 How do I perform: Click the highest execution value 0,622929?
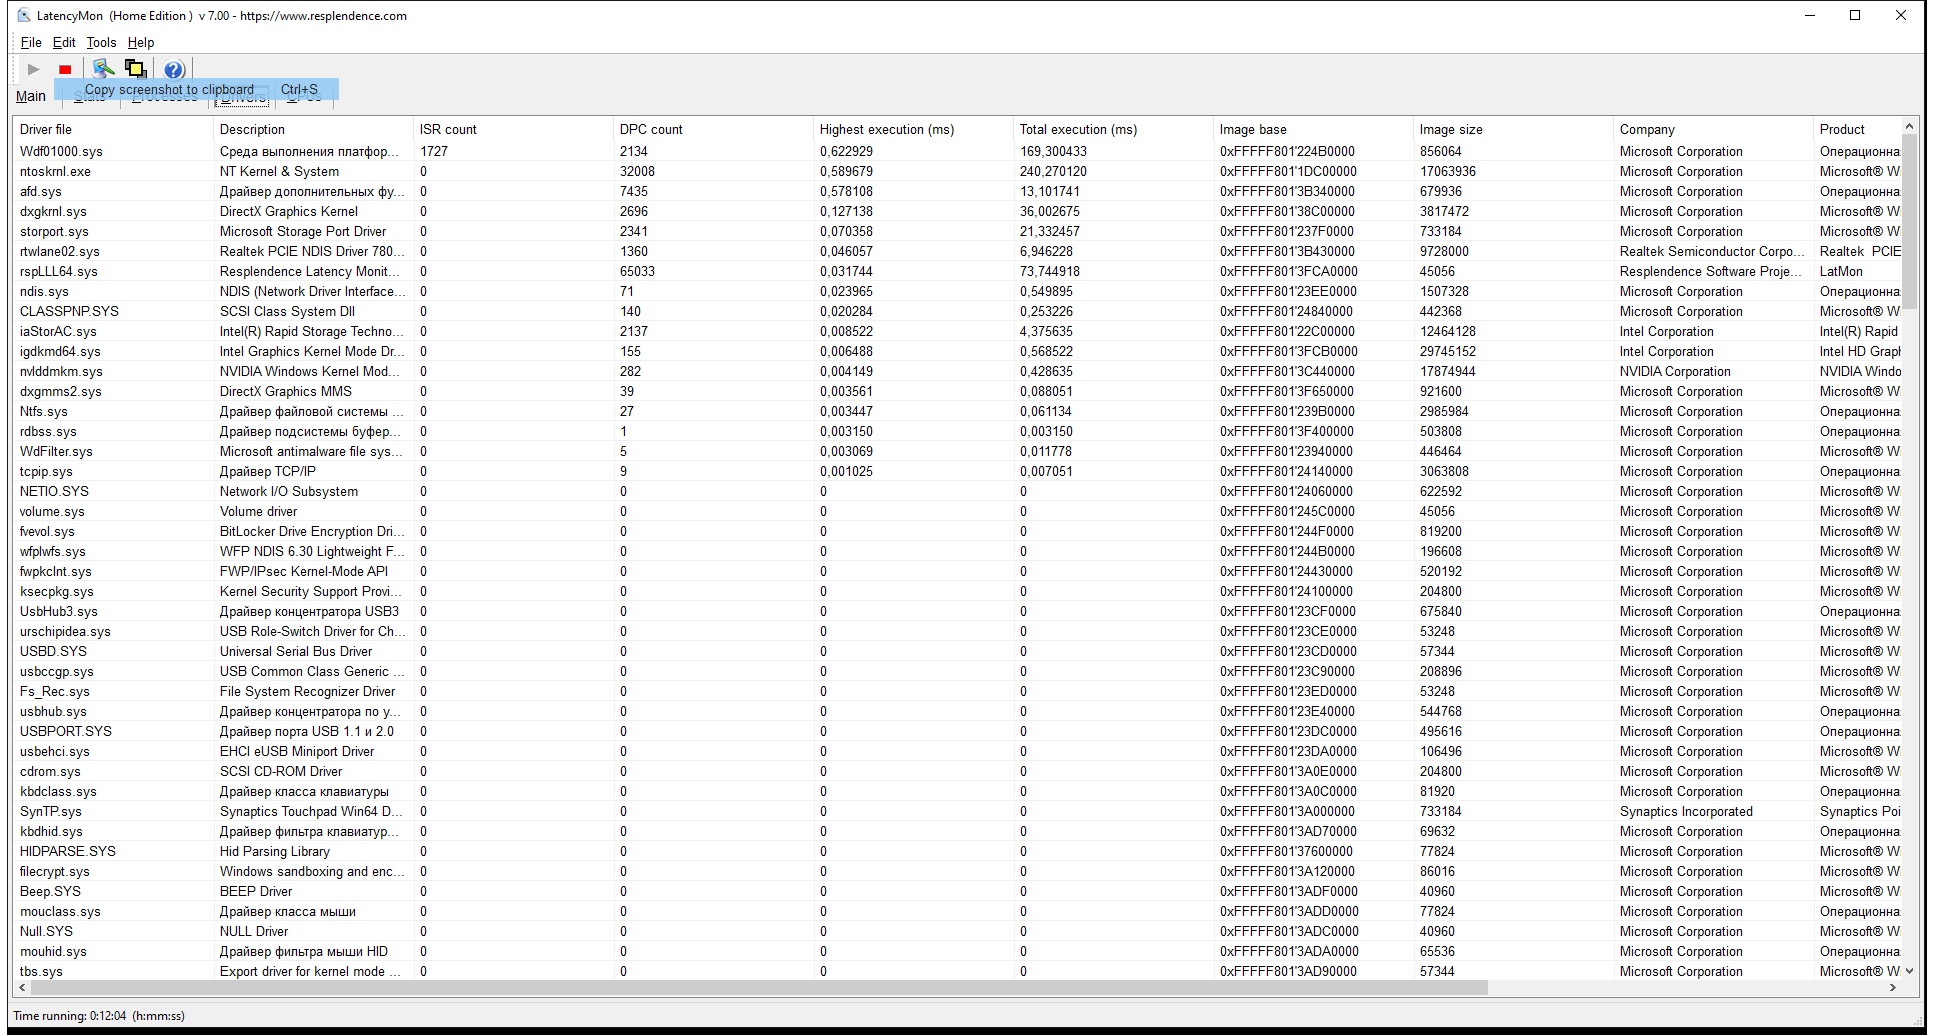[x=846, y=151]
